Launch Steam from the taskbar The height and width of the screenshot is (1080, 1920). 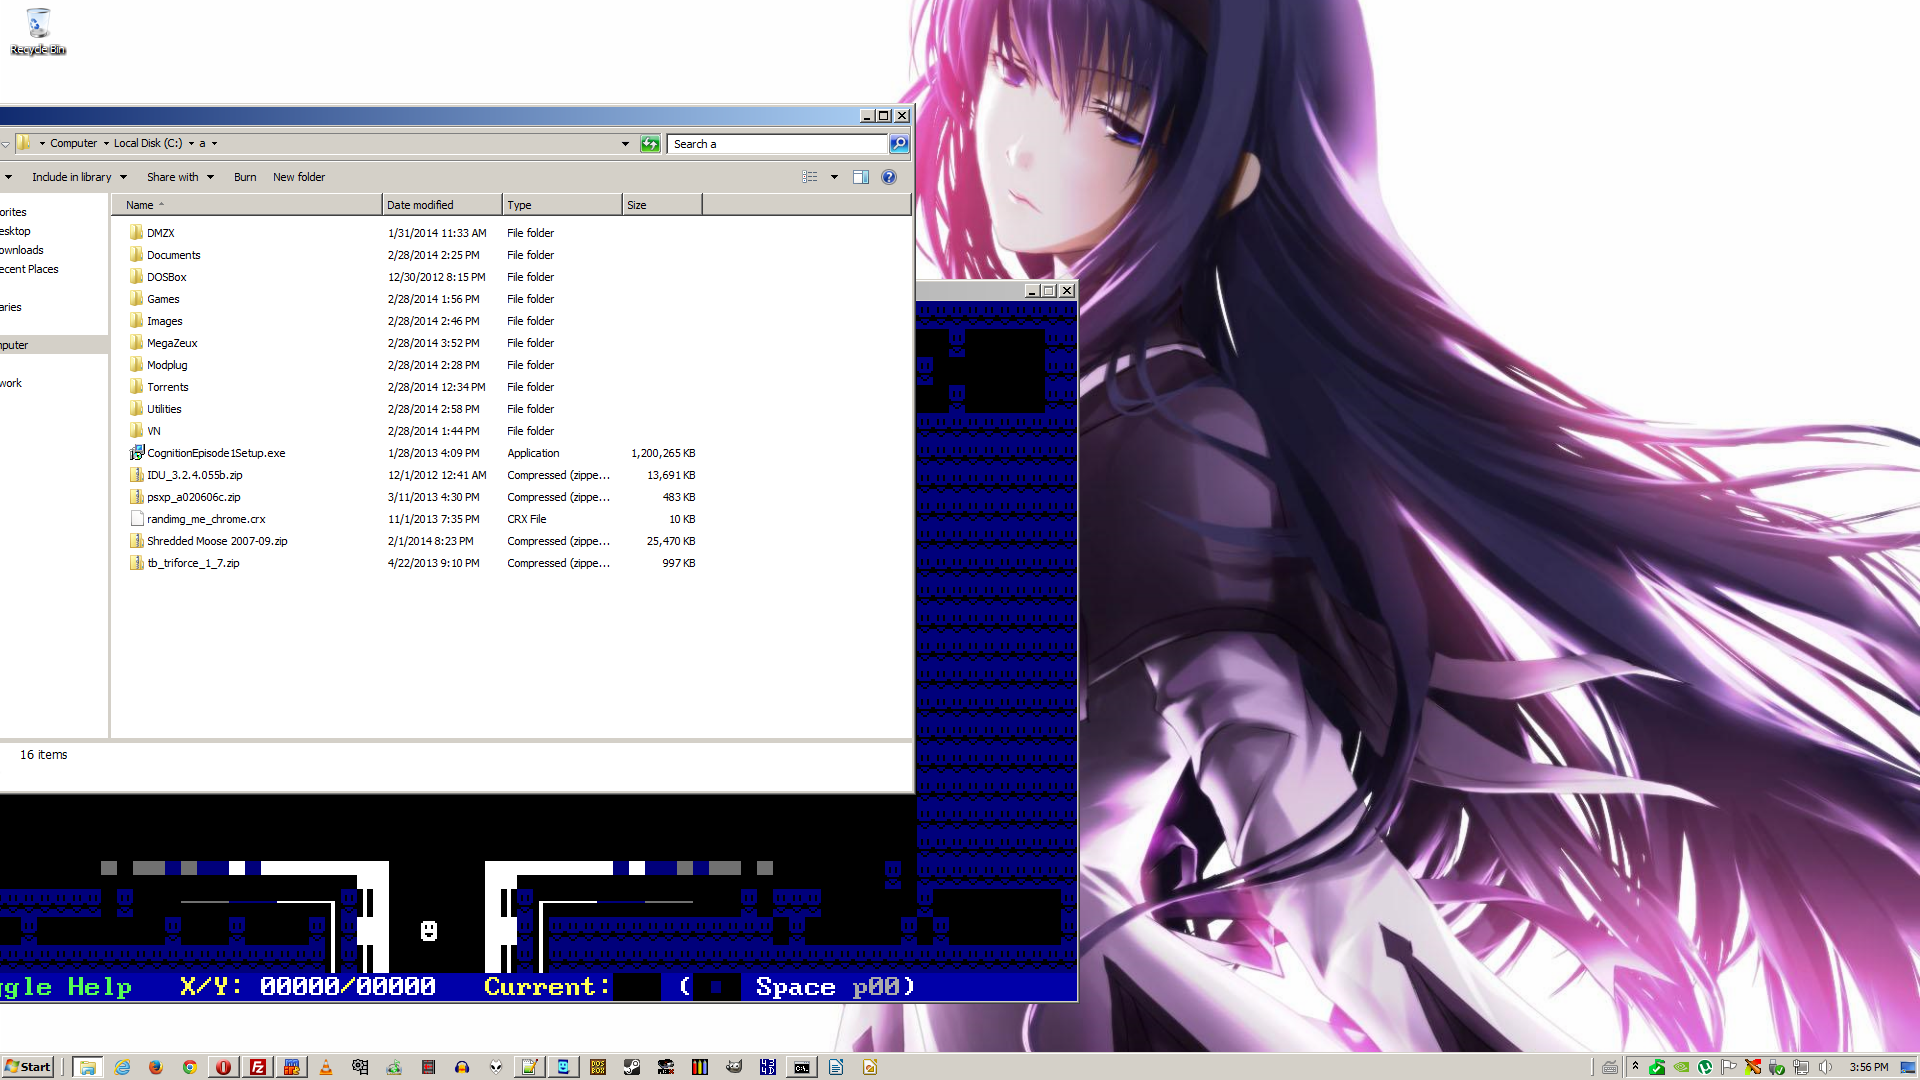click(x=632, y=1067)
